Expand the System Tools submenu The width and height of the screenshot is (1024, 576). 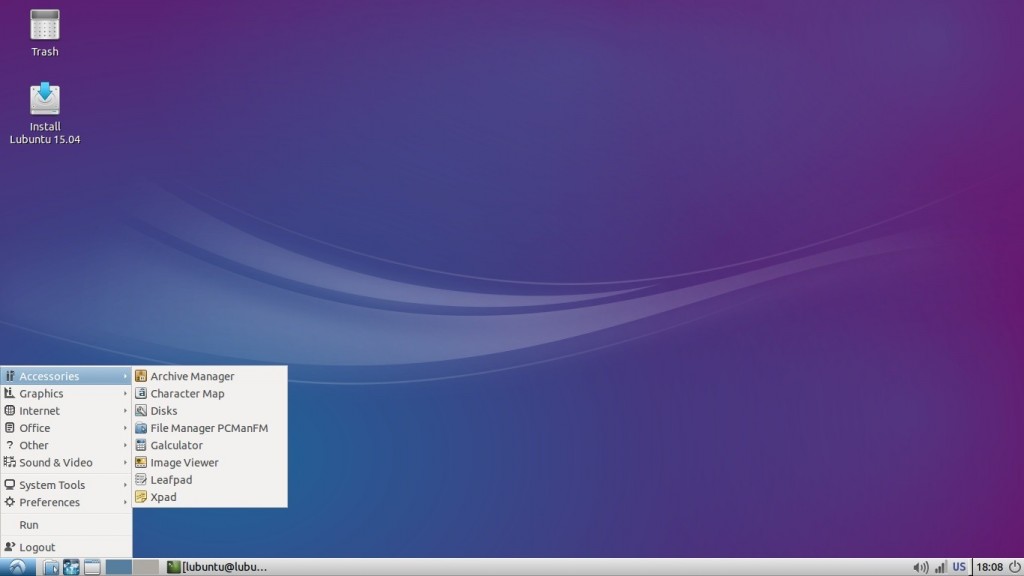(x=50, y=485)
